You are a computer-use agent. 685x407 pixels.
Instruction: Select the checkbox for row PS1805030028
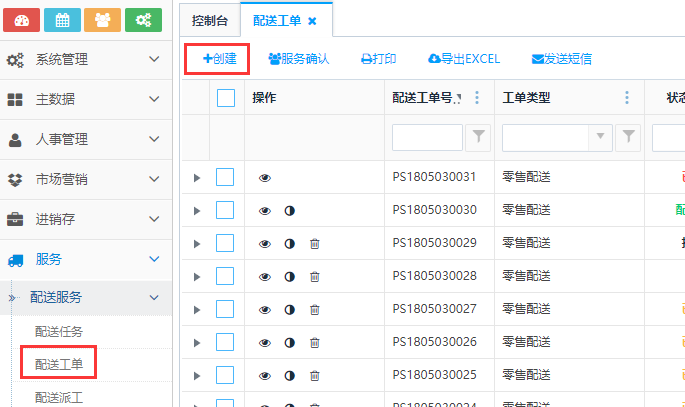pyautogui.click(x=226, y=276)
